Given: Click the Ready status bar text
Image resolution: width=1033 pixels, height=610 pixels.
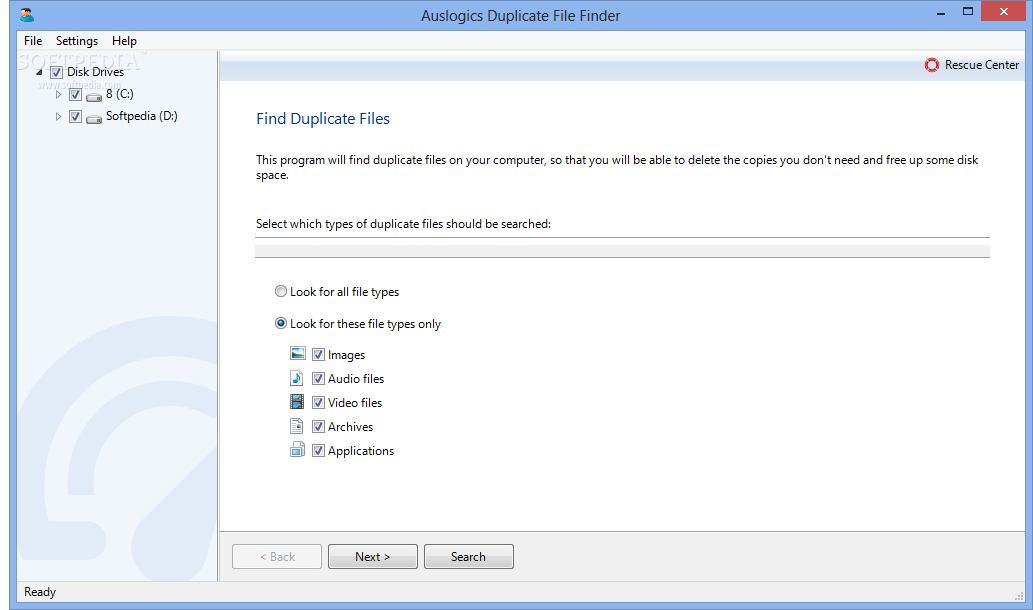Looking at the screenshot, I should click(40, 592).
